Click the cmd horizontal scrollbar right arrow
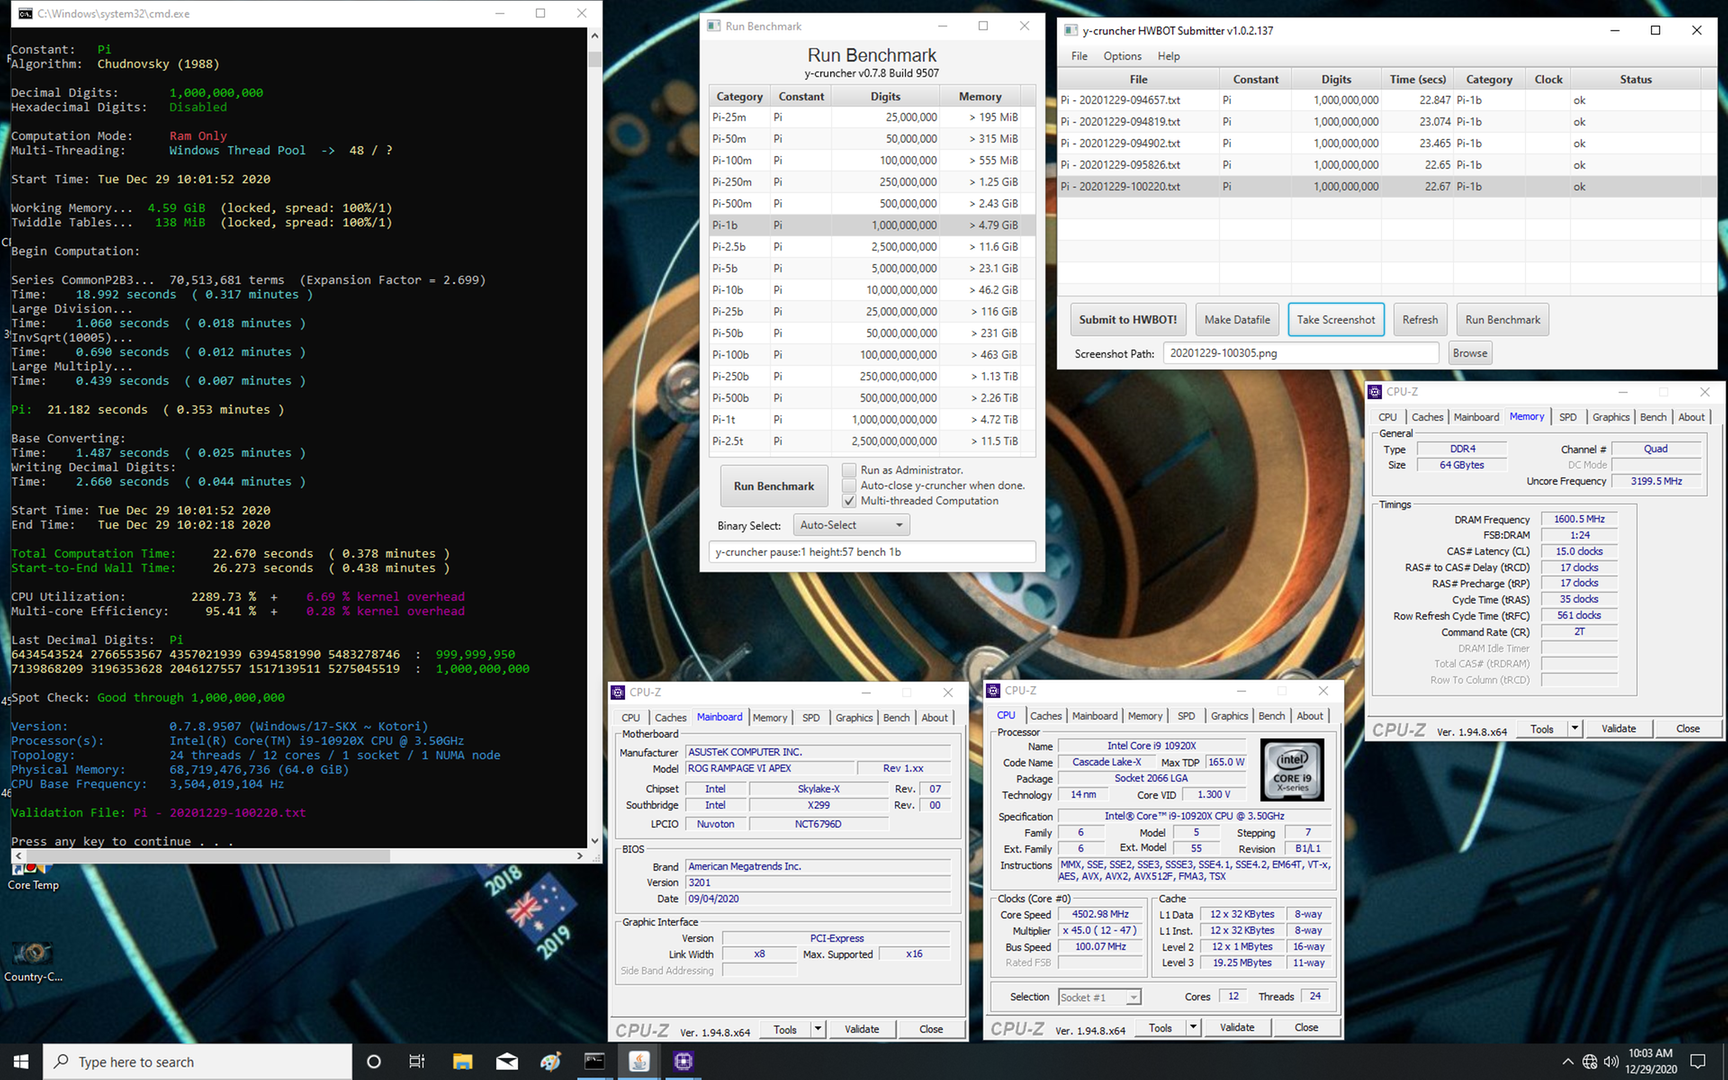 pos(580,856)
